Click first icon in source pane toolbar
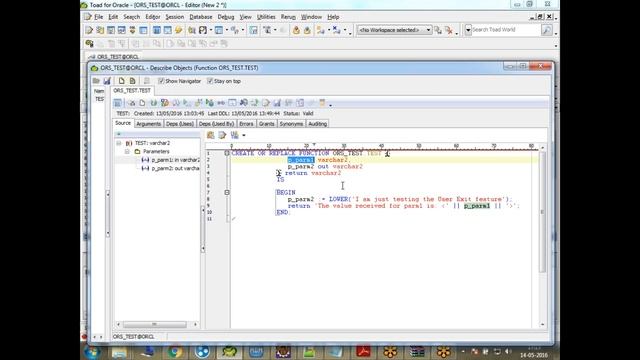This screenshot has width=640, height=360. [x=211, y=135]
